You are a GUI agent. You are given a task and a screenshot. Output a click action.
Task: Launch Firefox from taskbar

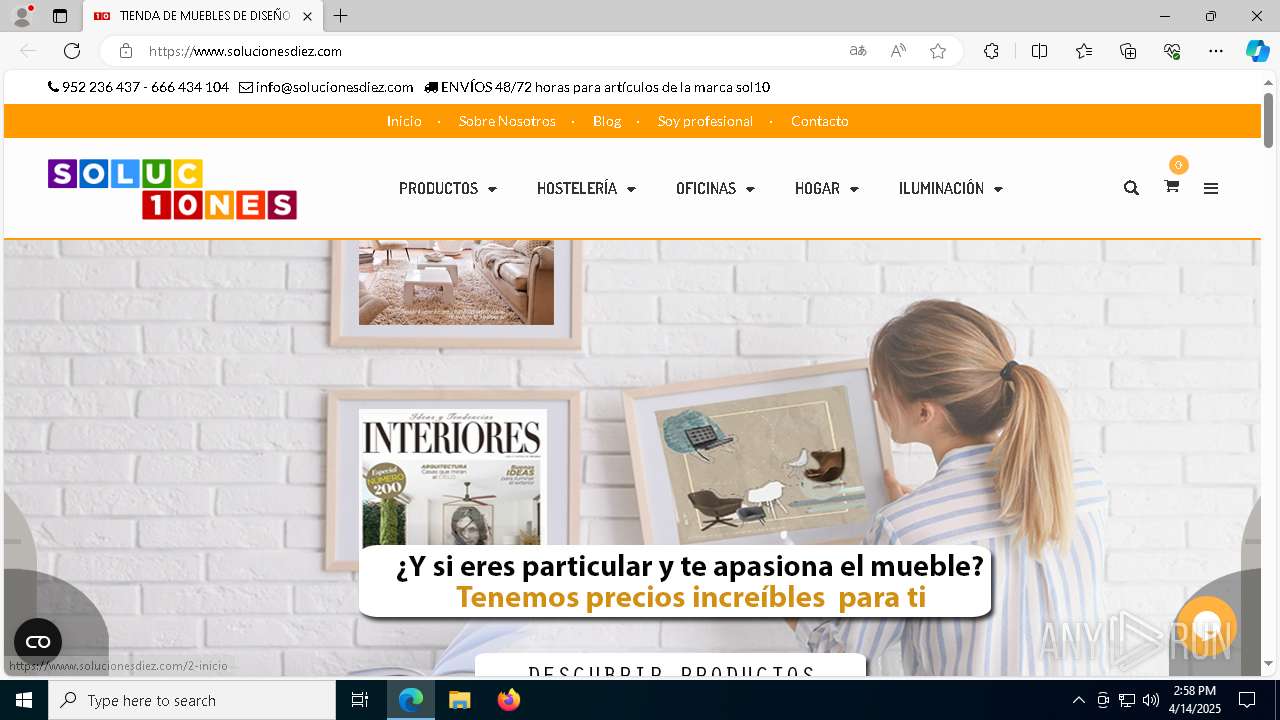(508, 700)
